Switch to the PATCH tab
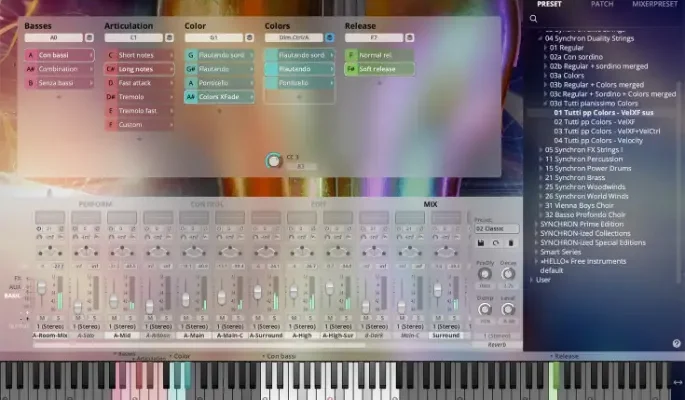This screenshot has height=400, width=685. [602, 5]
